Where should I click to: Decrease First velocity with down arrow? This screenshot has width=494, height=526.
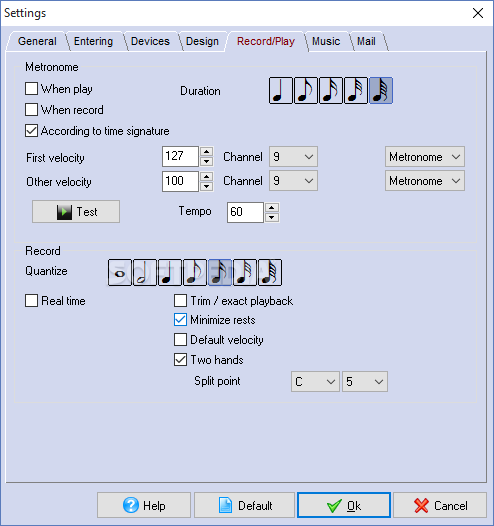(x=207, y=162)
